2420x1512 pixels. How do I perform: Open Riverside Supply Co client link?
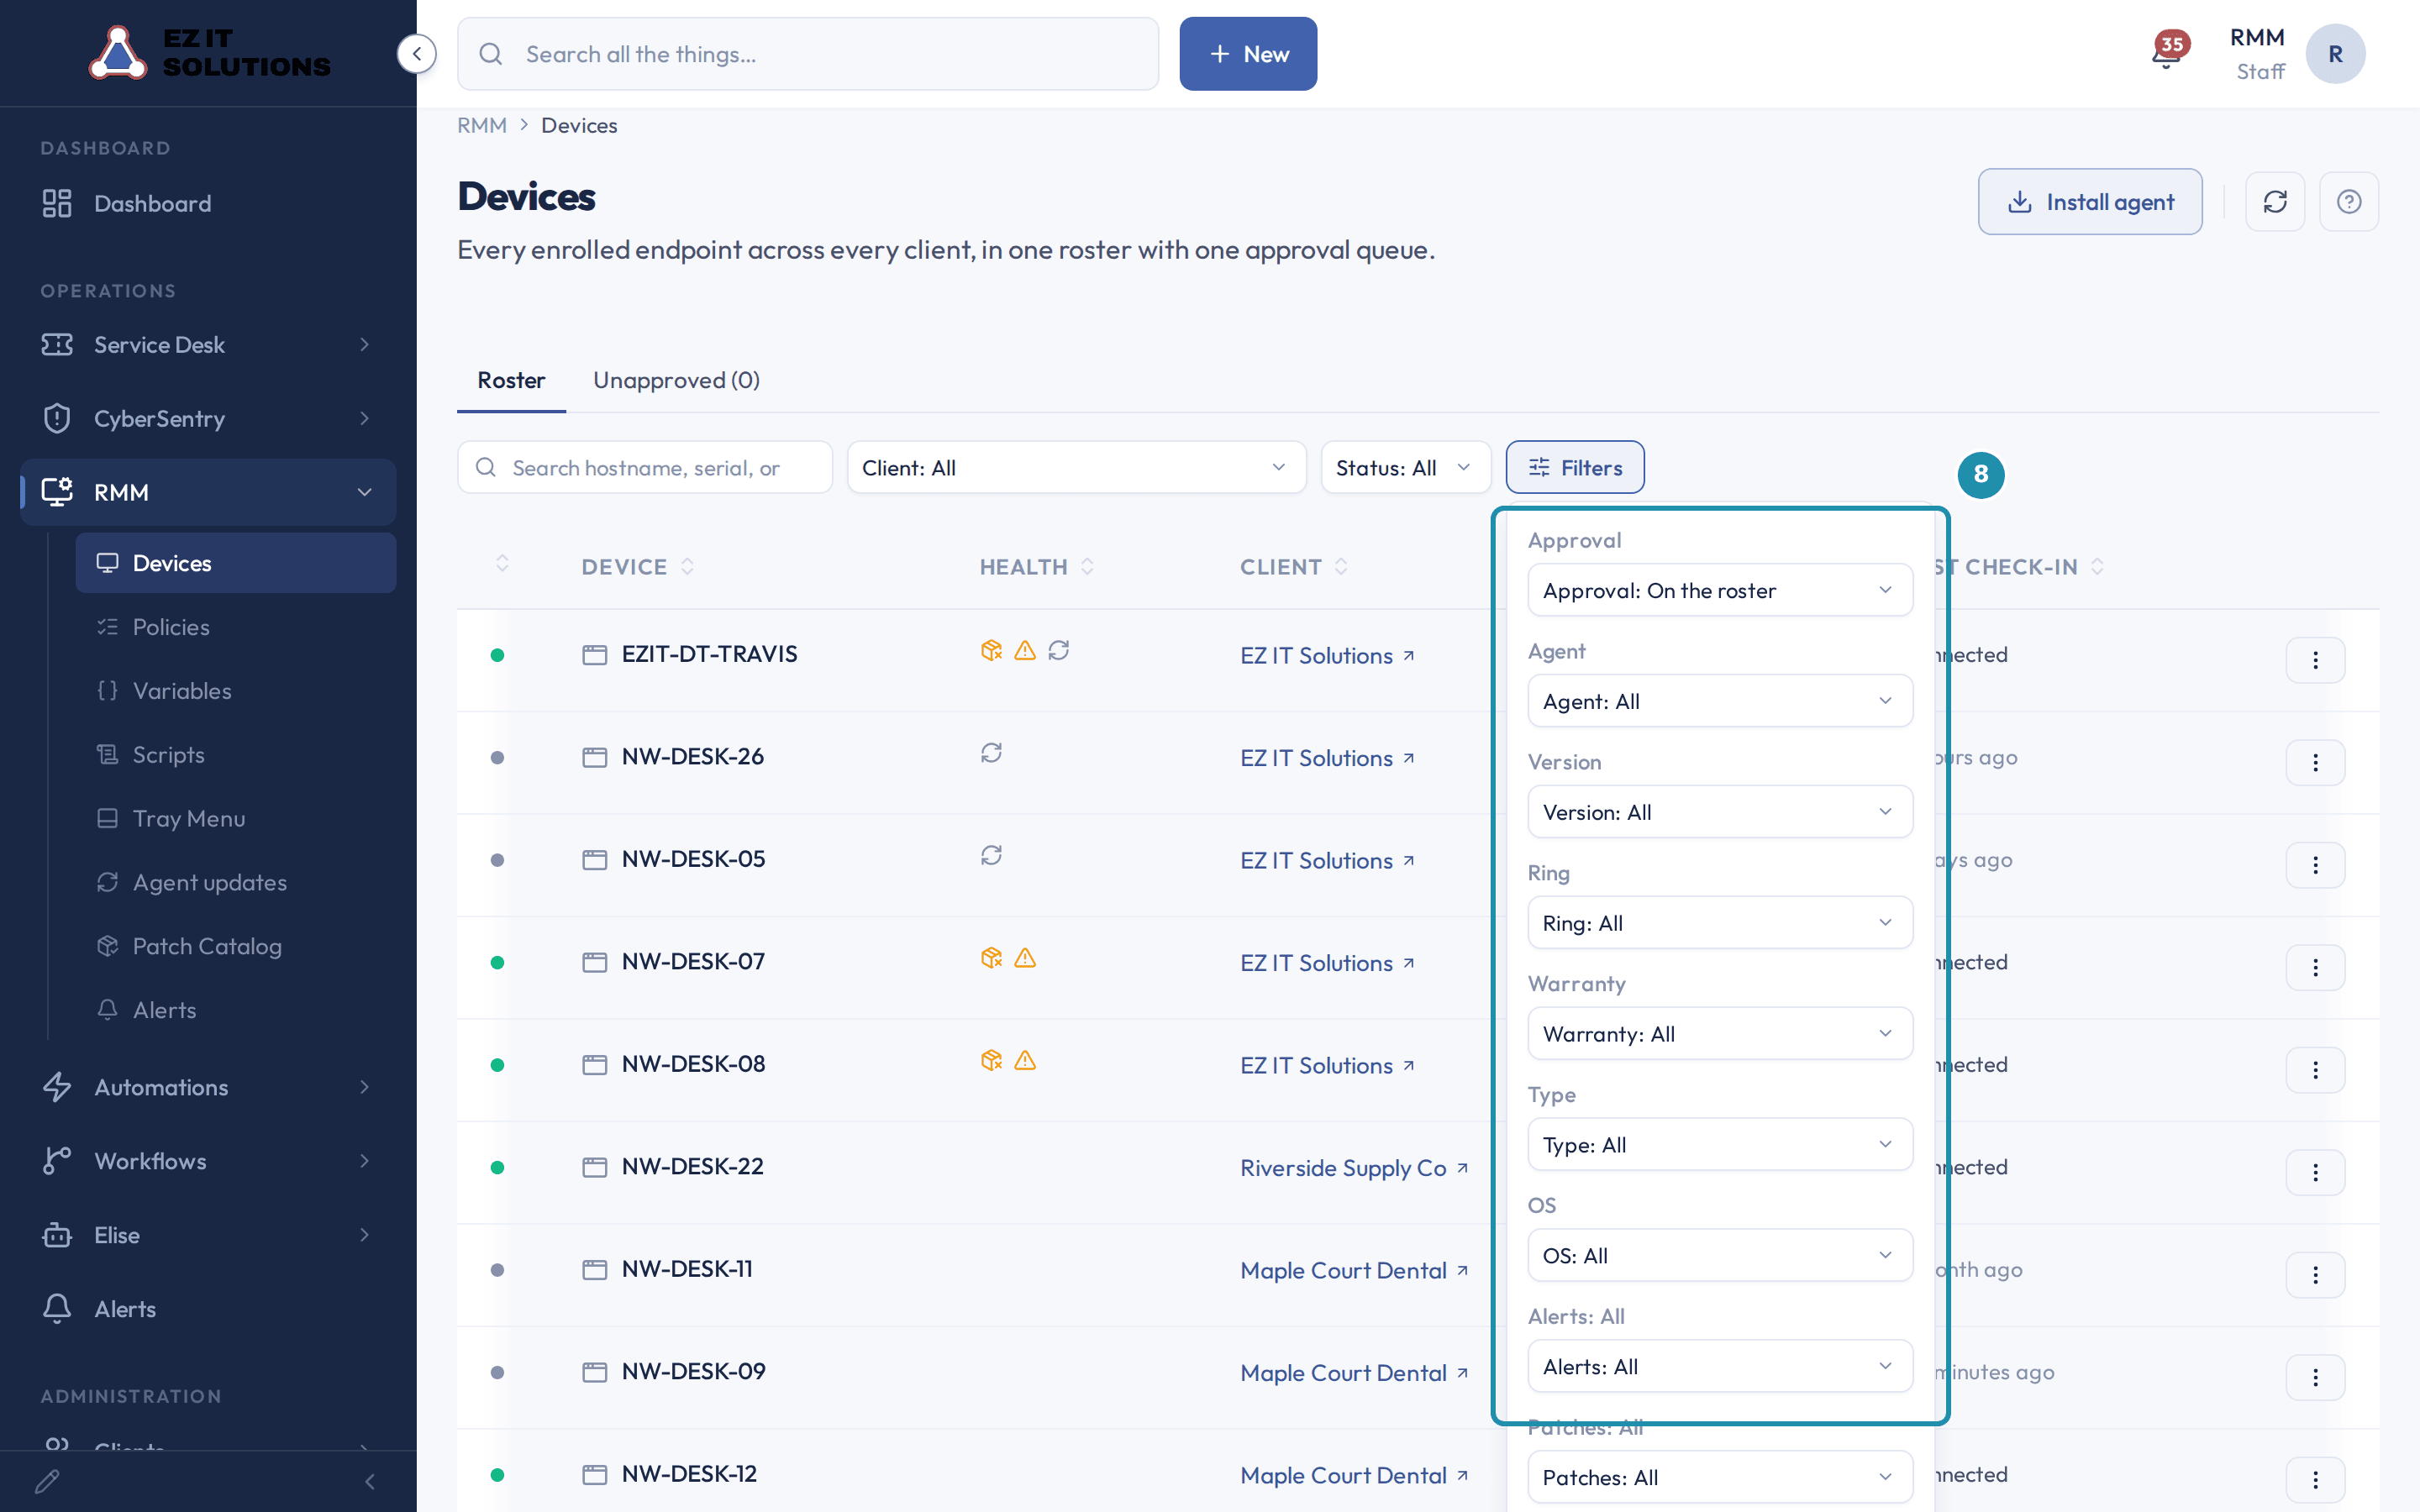[1354, 1169]
